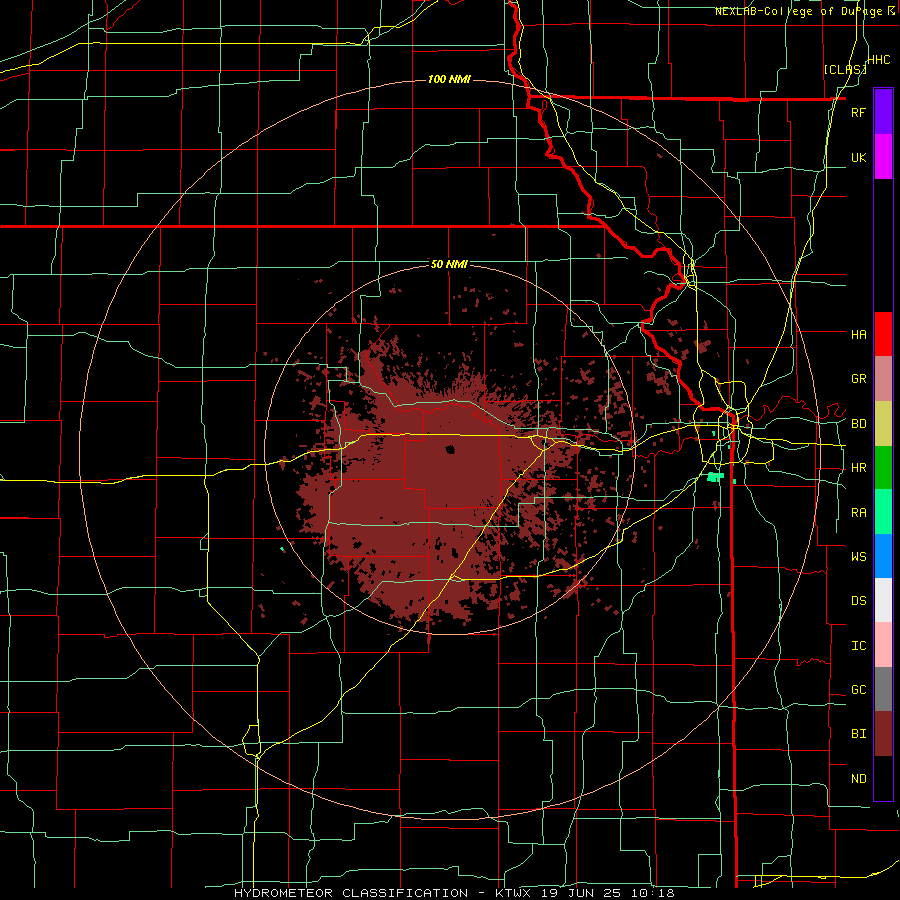This screenshot has height=900, width=900.
Task: Select the light pink IC legend swatch
Action: pos(883,645)
